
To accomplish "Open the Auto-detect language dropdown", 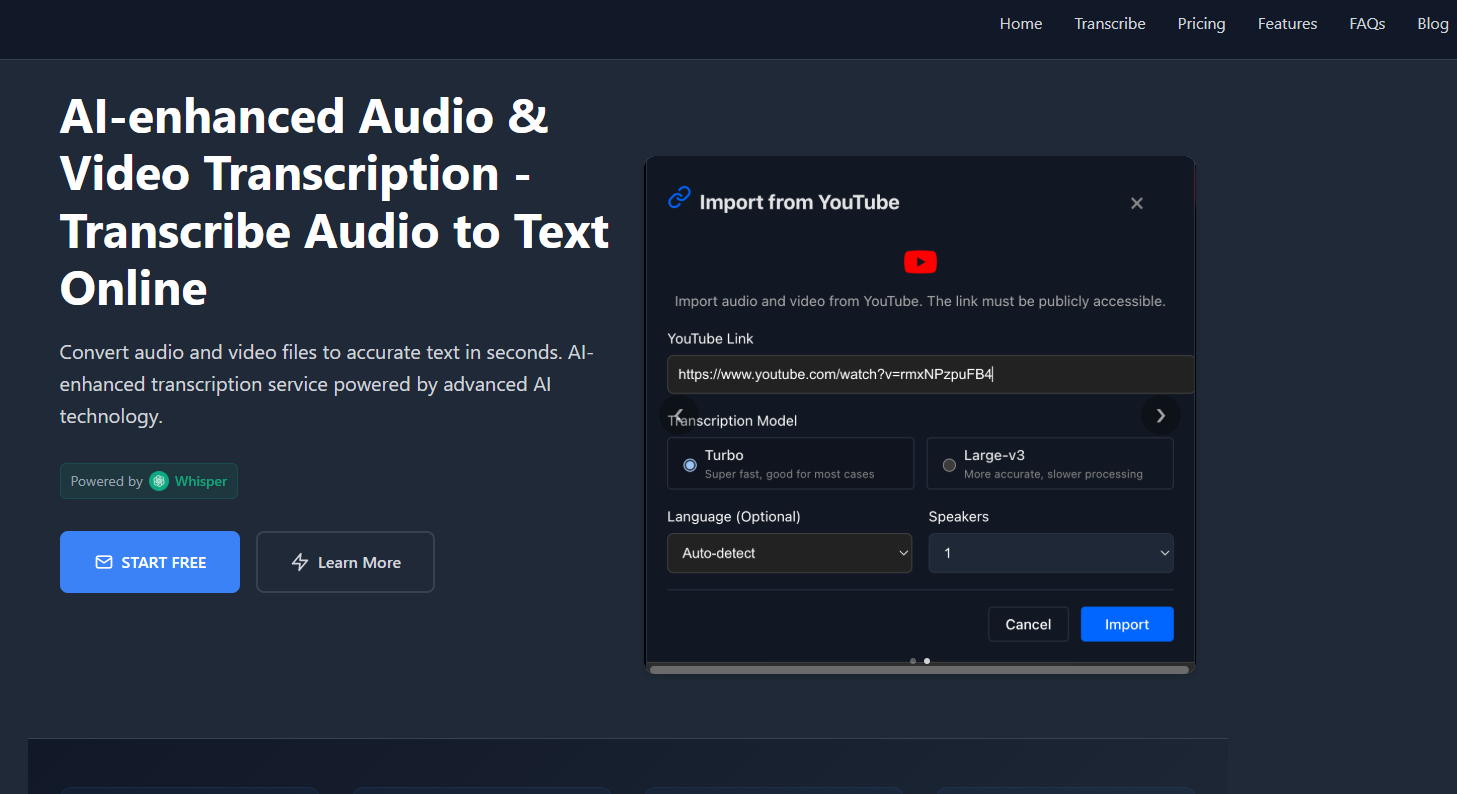I will coord(789,553).
